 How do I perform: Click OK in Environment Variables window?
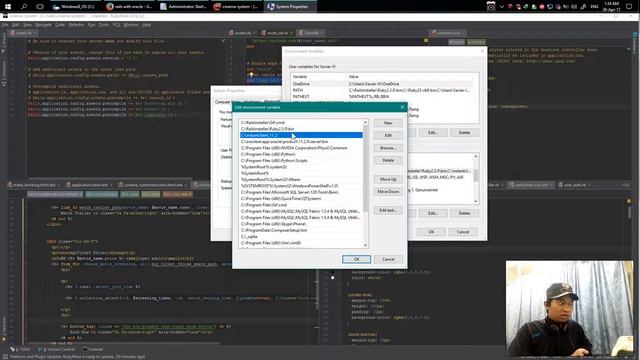tap(431, 232)
